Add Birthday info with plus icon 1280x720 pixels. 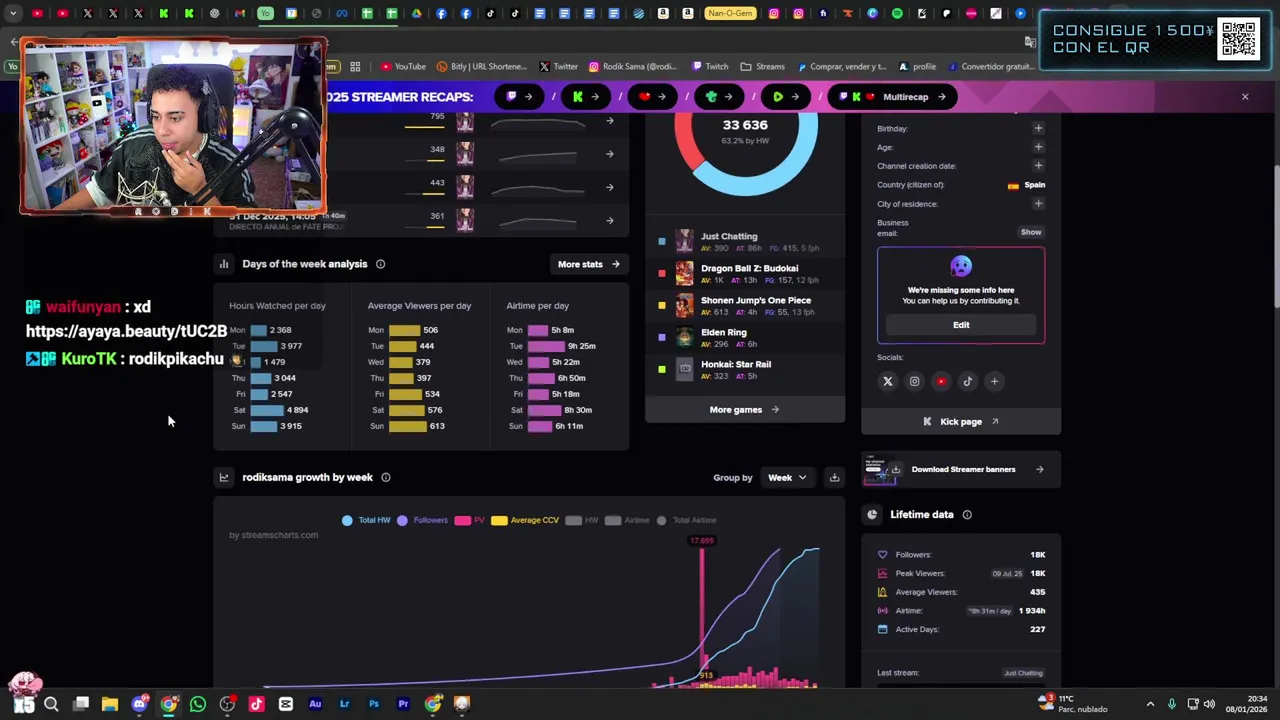pyautogui.click(x=1038, y=128)
